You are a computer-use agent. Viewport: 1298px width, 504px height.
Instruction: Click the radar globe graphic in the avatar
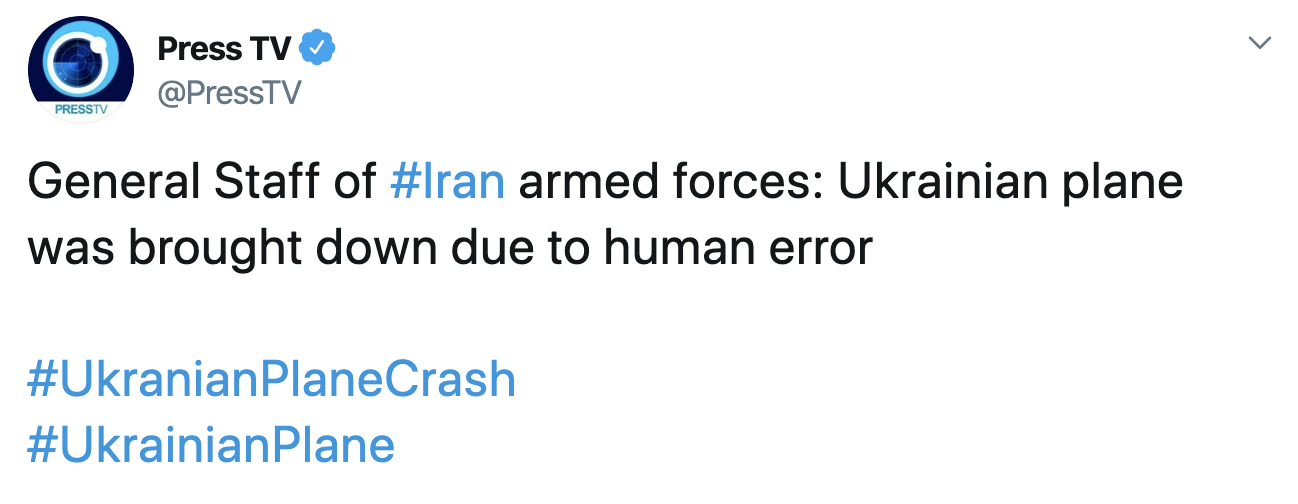78,60
